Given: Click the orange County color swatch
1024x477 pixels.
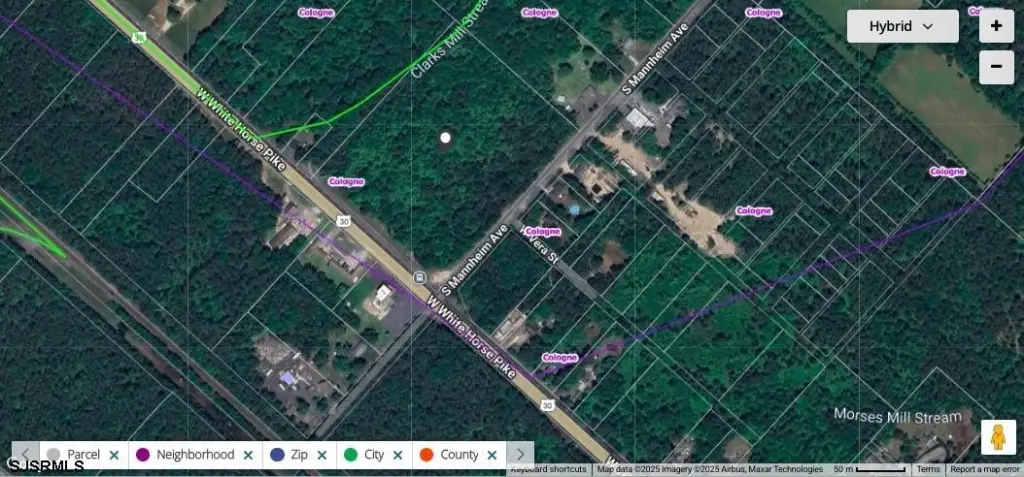Looking at the screenshot, I should click(x=425, y=455).
